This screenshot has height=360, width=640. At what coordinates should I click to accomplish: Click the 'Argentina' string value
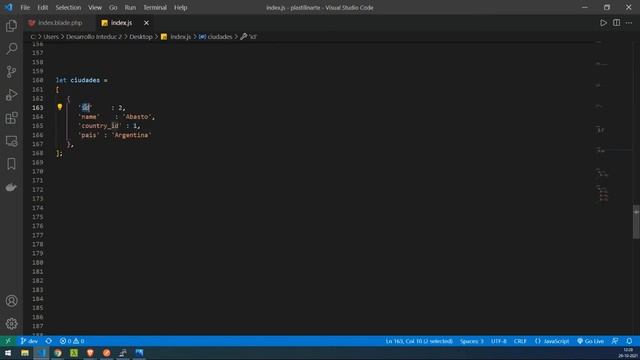point(131,135)
